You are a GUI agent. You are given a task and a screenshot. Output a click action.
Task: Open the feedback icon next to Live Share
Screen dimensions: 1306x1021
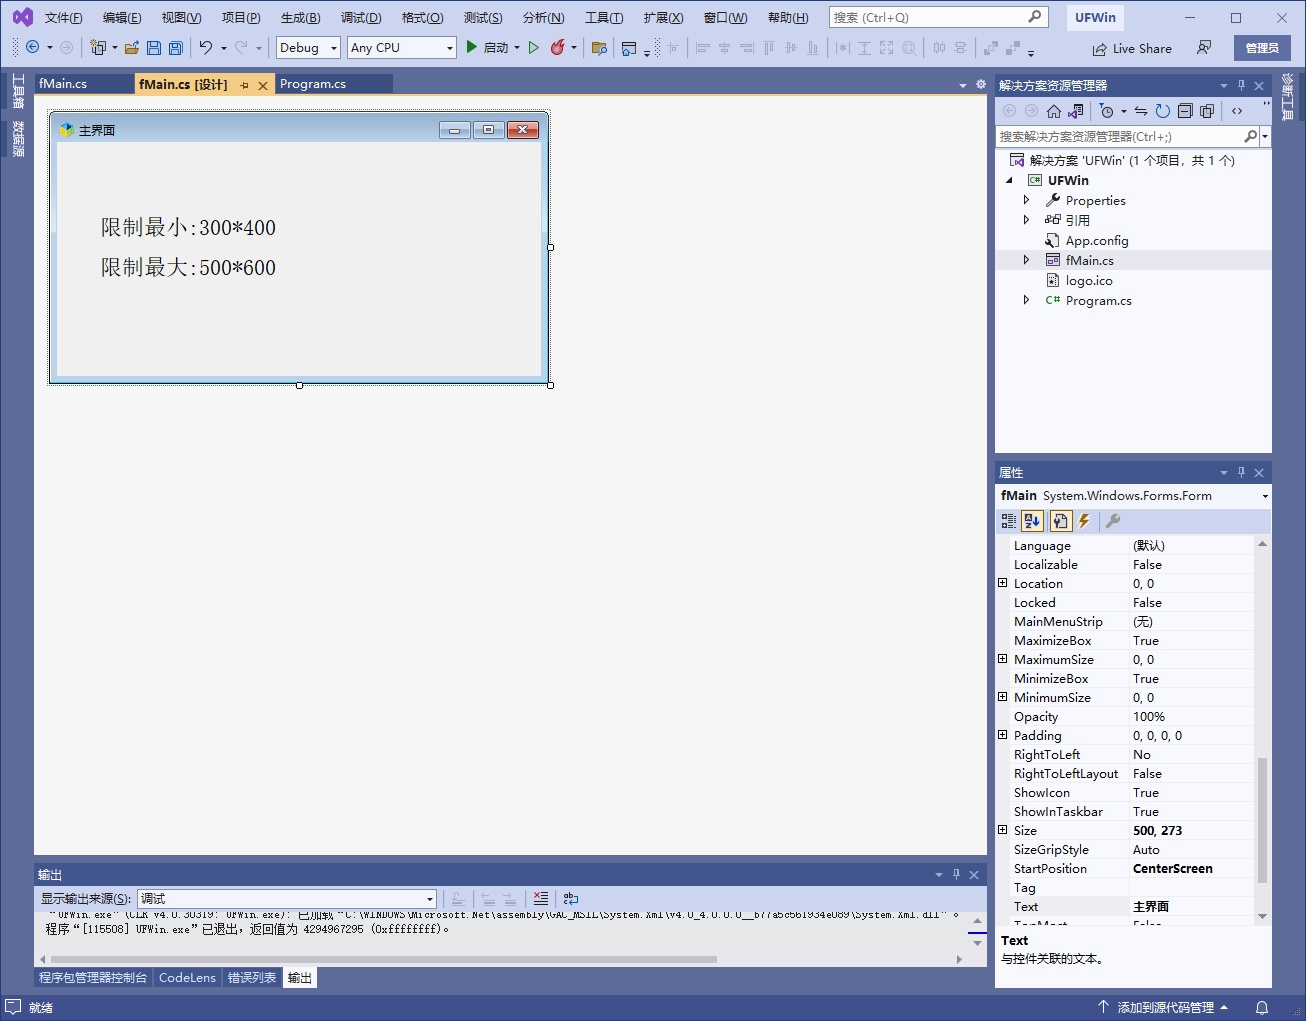(1204, 48)
